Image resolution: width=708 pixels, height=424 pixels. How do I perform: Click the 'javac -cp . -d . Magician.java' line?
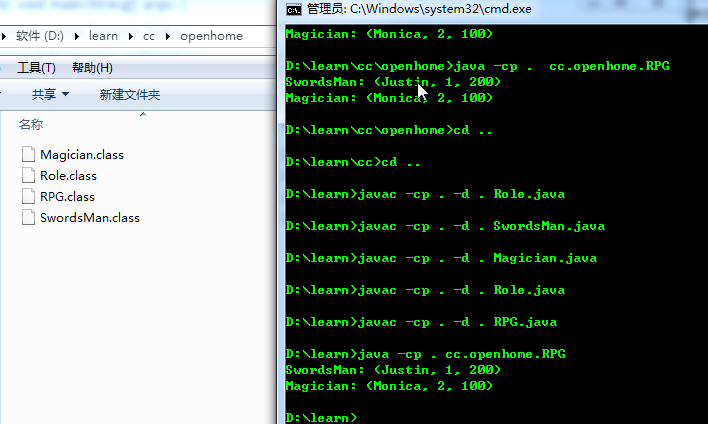click(441, 258)
